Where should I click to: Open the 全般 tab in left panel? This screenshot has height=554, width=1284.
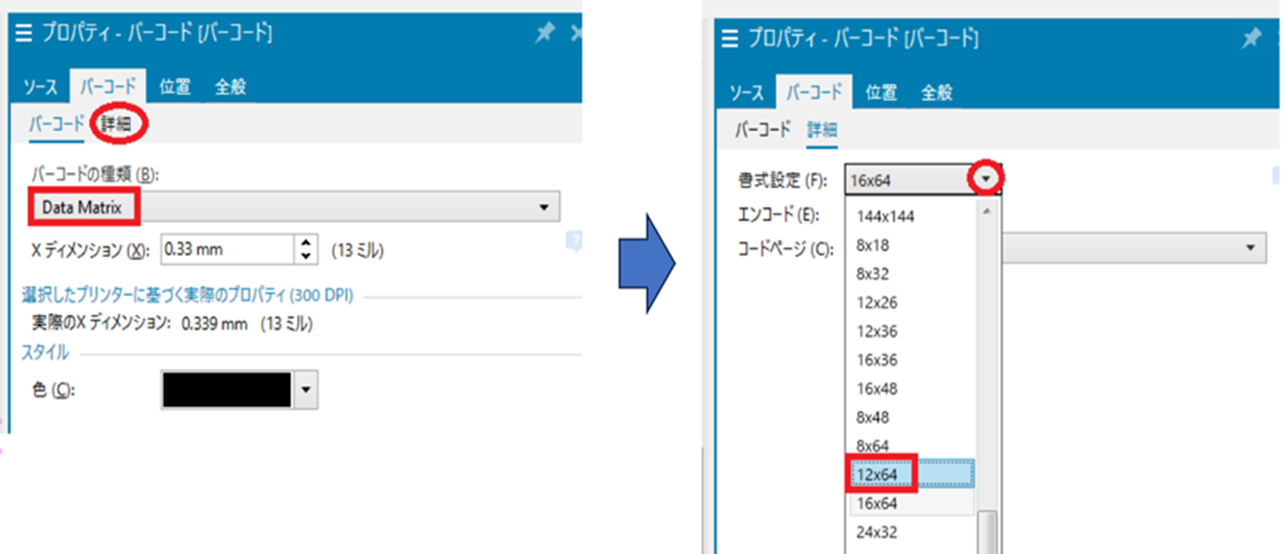point(230,87)
